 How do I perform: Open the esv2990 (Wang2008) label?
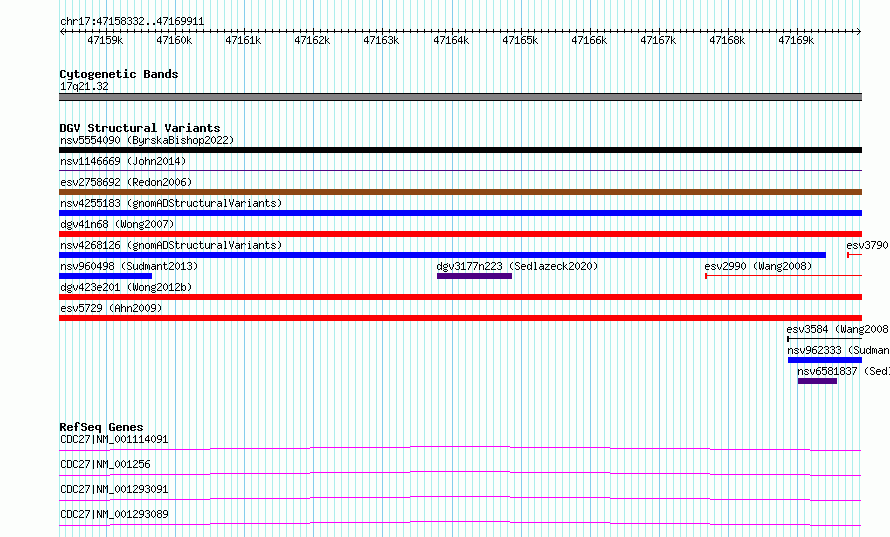pos(758,266)
